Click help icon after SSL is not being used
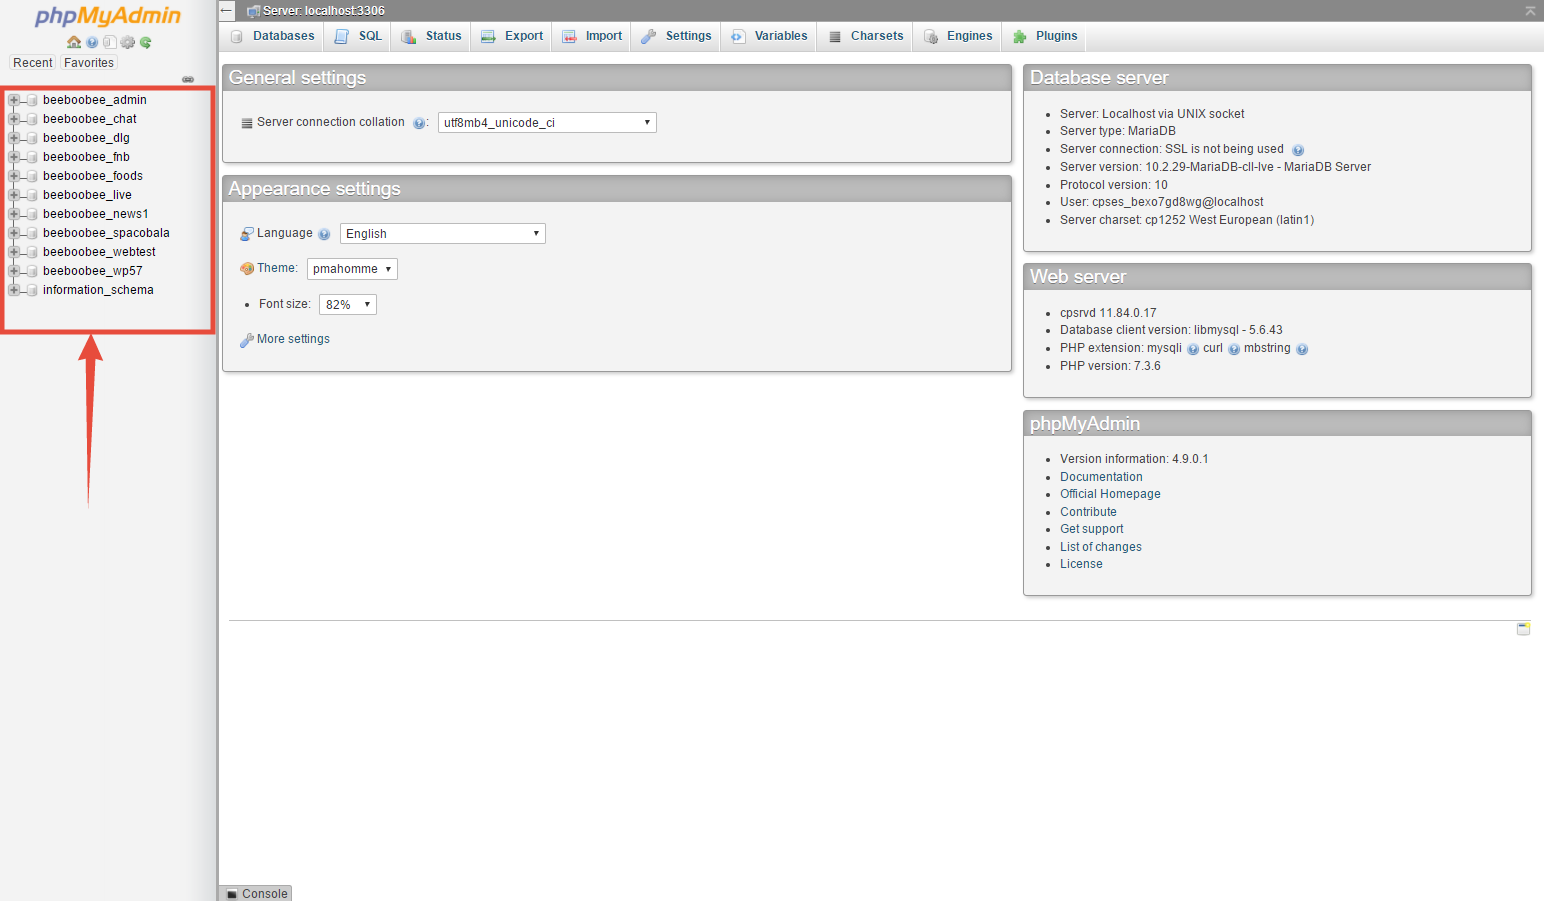Viewport: 1544px width, 901px height. pyautogui.click(x=1298, y=150)
